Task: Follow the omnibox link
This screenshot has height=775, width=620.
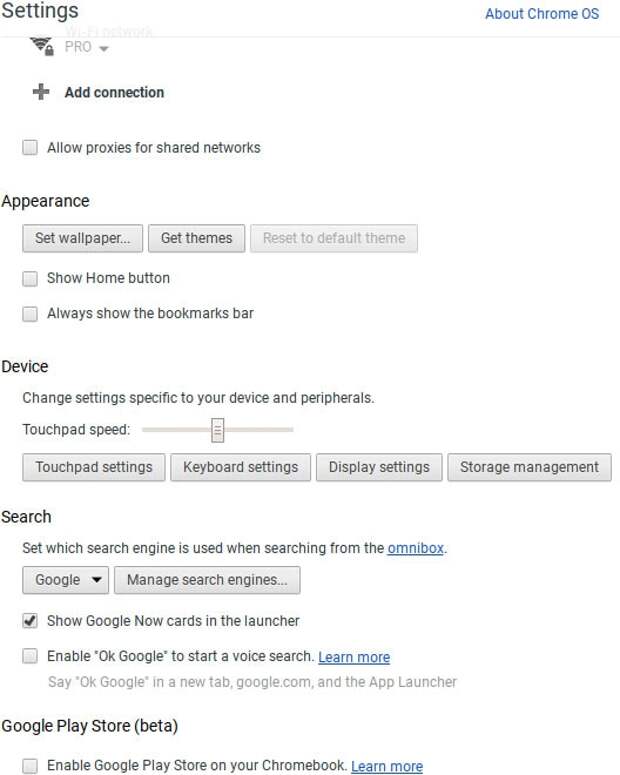Action: click(x=415, y=548)
